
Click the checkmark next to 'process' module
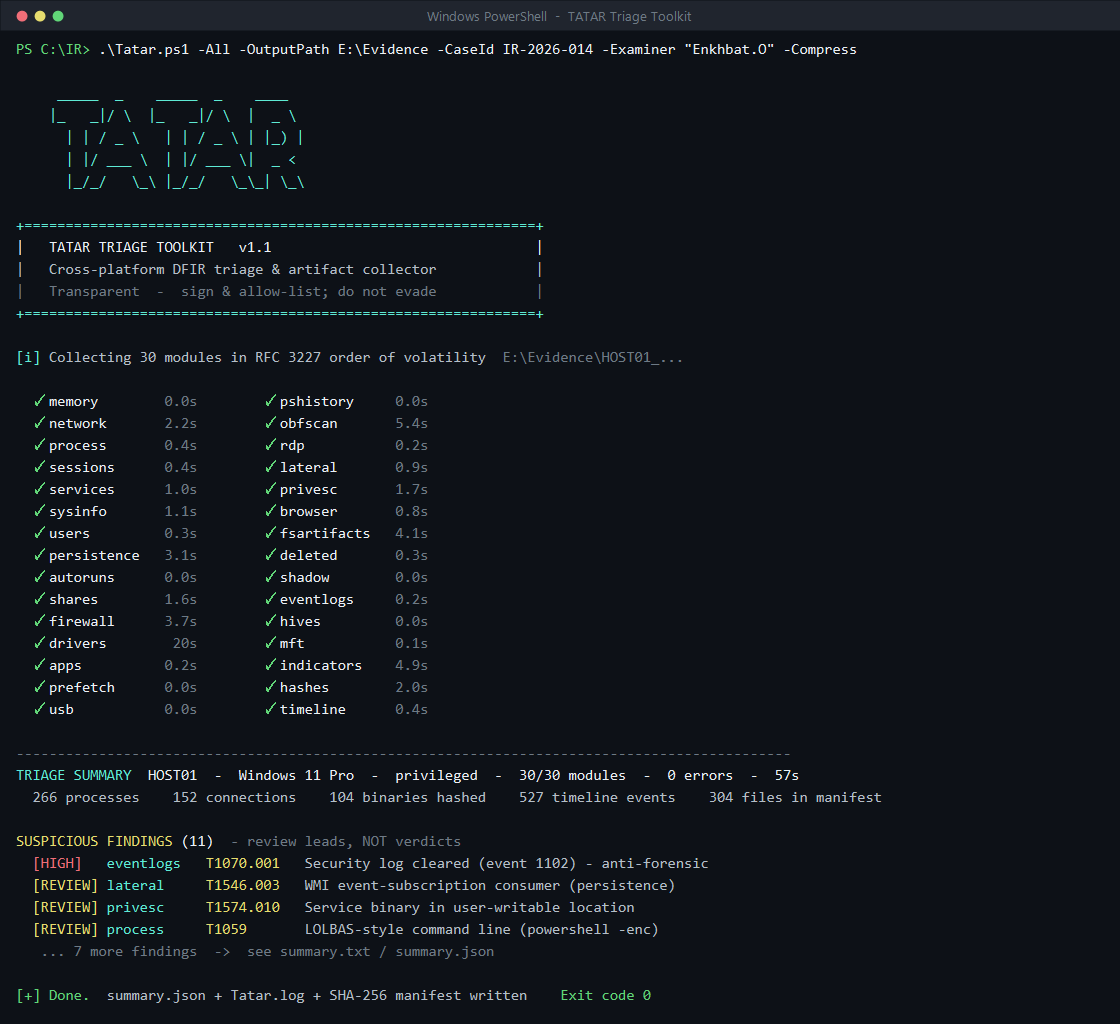coord(39,446)
